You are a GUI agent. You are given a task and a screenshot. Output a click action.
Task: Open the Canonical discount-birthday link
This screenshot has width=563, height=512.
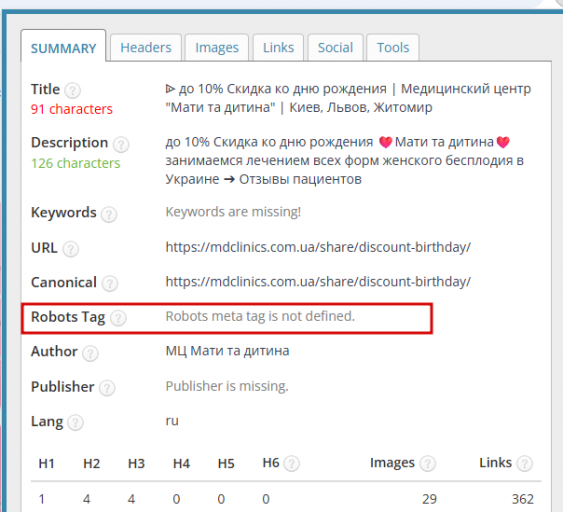[318, 281]
